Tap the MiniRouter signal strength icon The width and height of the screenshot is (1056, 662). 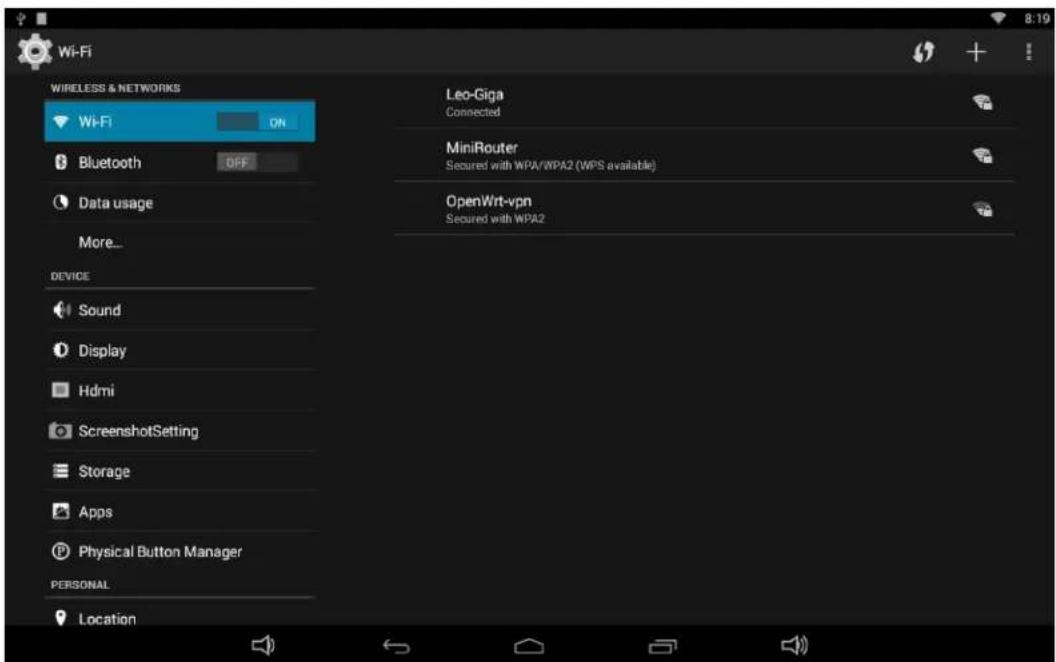click(x=983, y=156)
